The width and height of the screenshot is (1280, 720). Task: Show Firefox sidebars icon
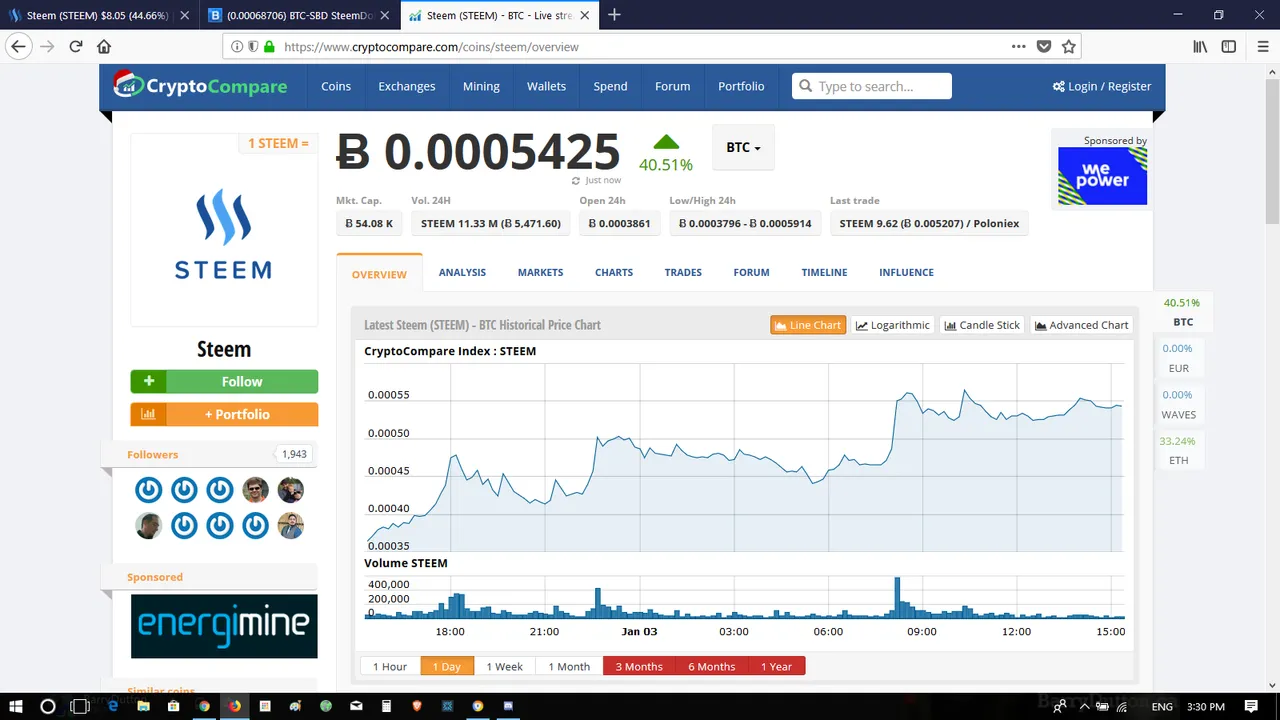point(1229,46)
